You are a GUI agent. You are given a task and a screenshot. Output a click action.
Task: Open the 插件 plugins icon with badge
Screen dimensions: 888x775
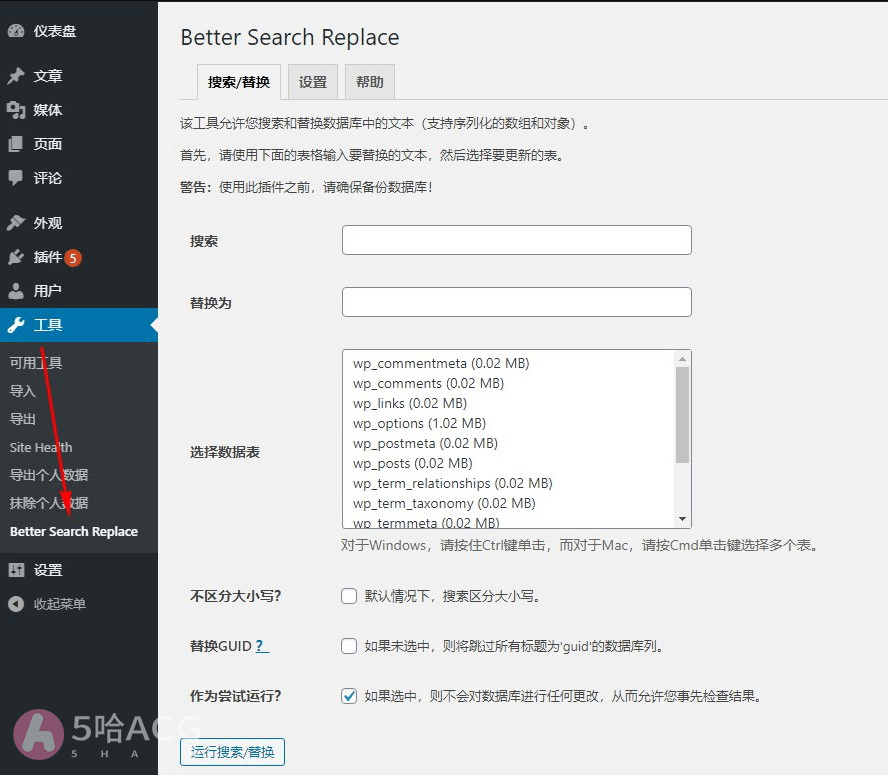[x=18, y=257]
